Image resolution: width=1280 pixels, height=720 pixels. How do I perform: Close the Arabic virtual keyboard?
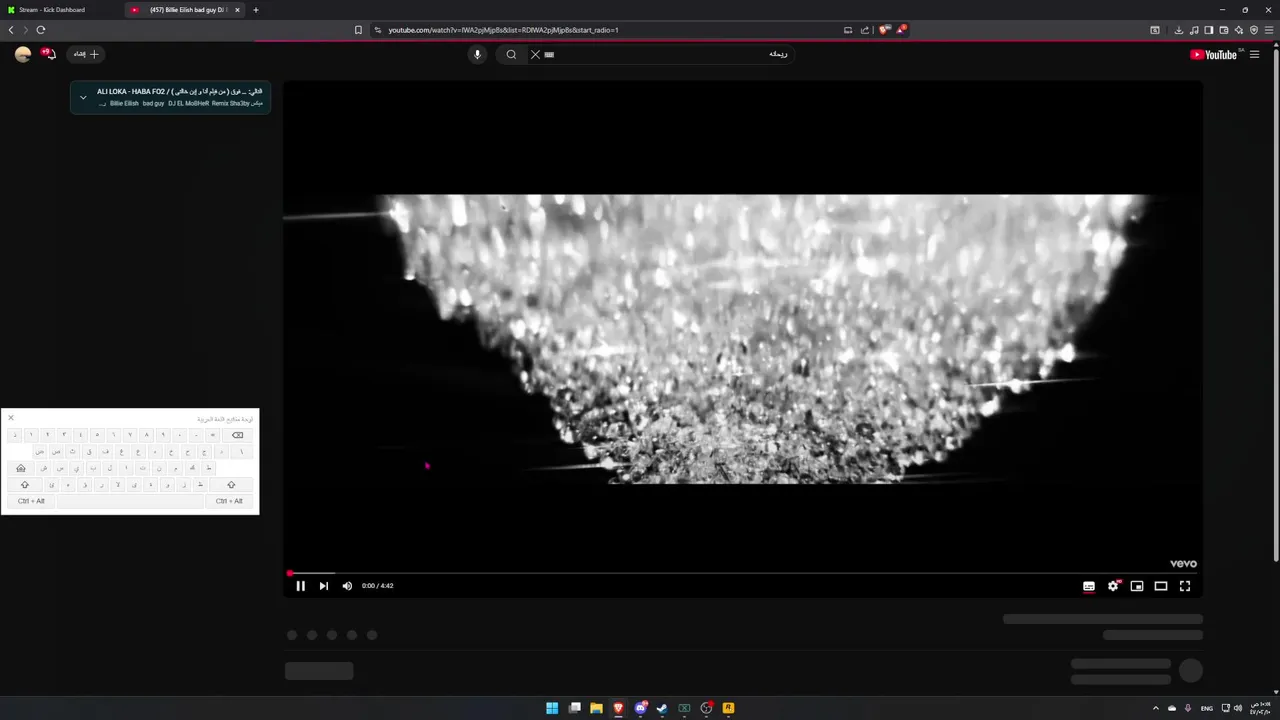pos(11,418)
